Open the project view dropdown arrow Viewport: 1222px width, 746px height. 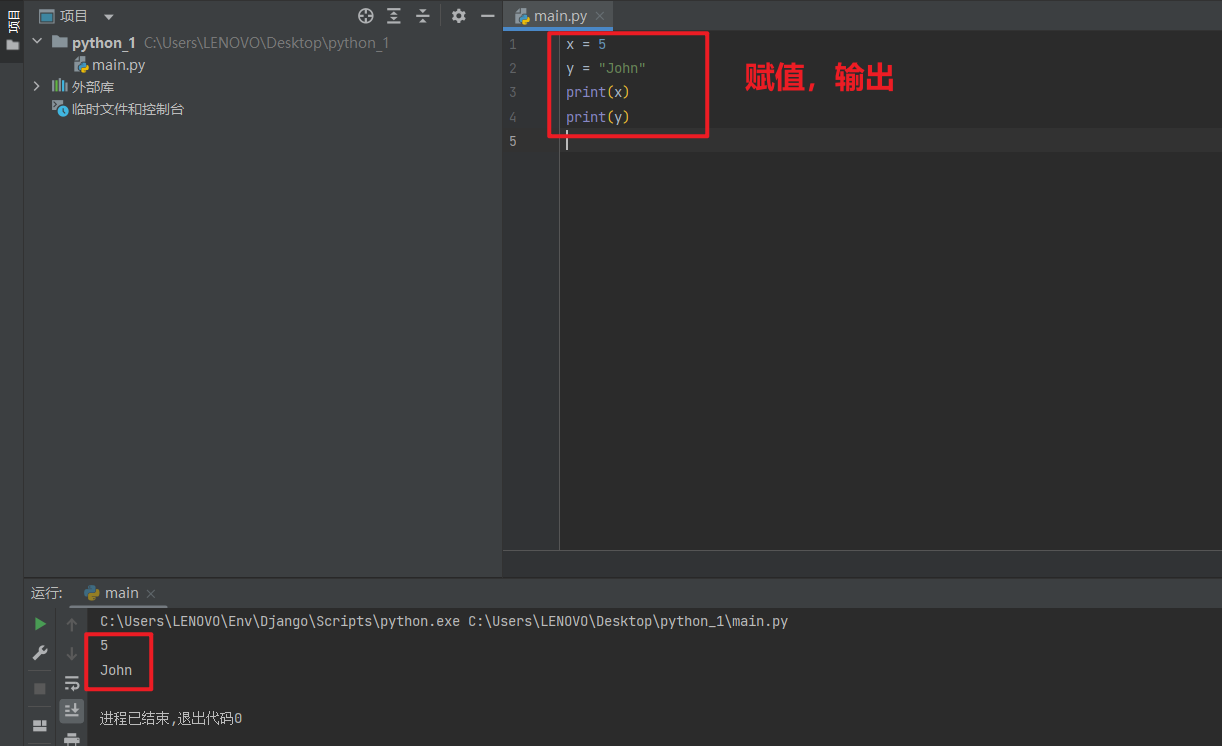coord(109,17)
